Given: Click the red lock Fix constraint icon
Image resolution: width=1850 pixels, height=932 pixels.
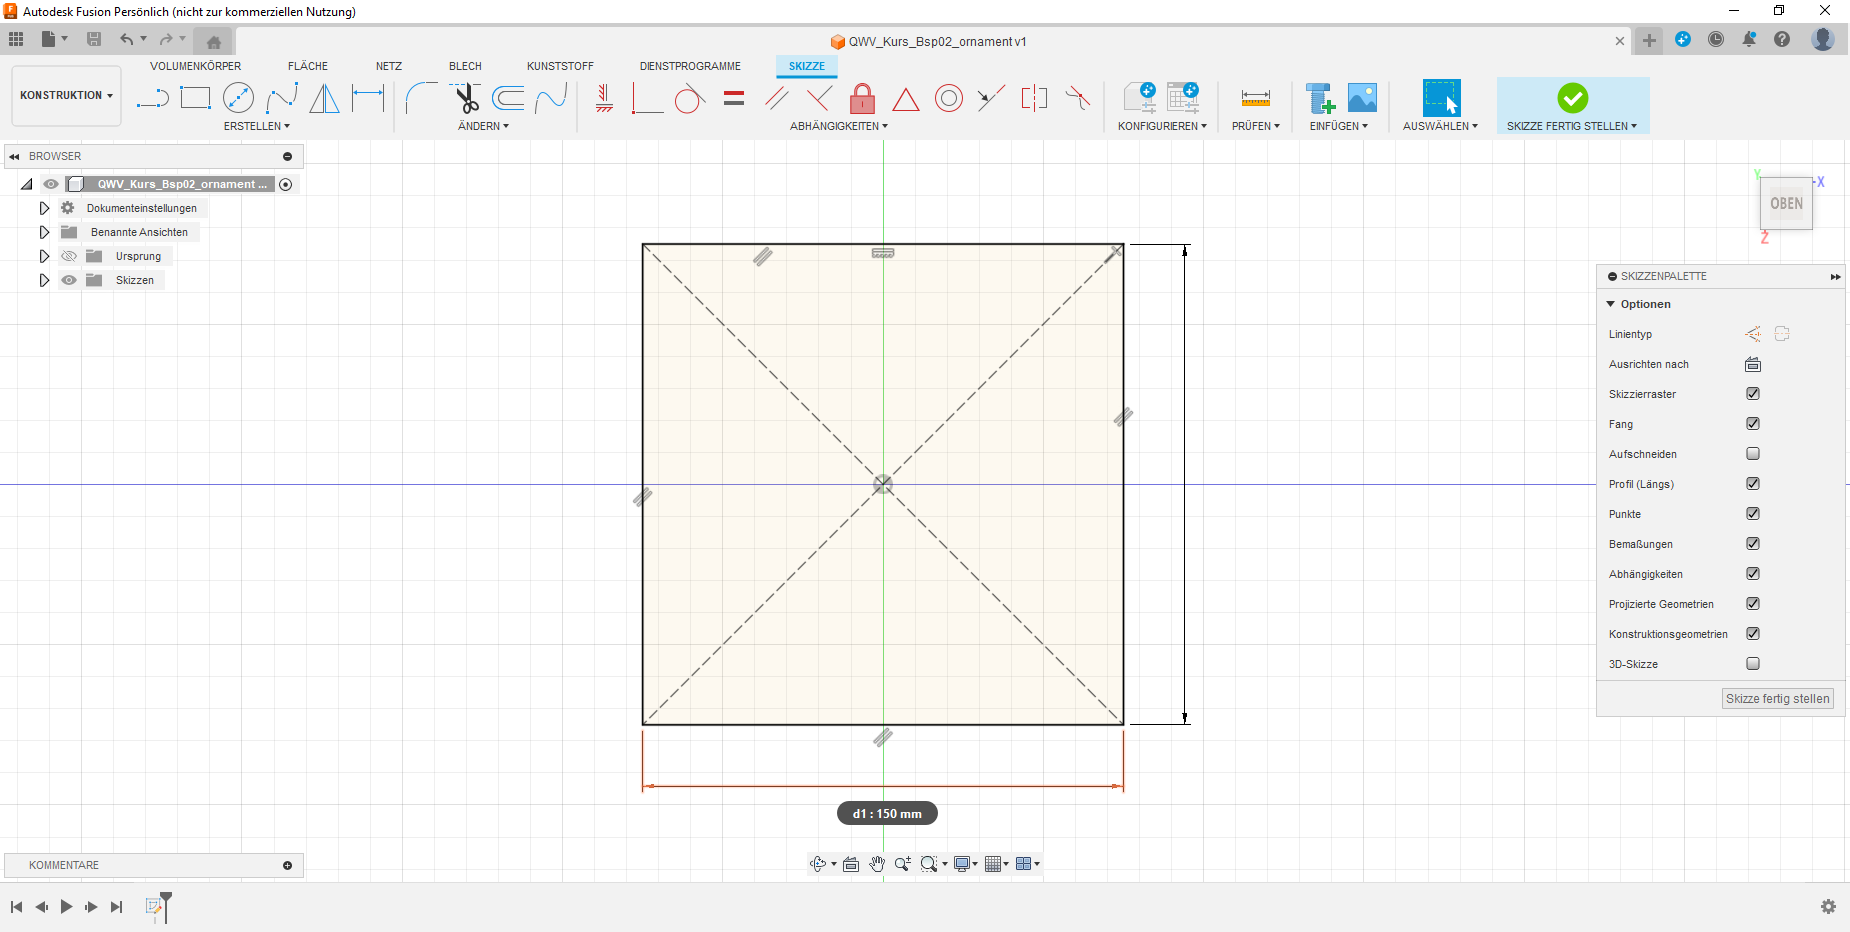Looking at the screenshot, I should pyautogui.click(x=862, y=98).
